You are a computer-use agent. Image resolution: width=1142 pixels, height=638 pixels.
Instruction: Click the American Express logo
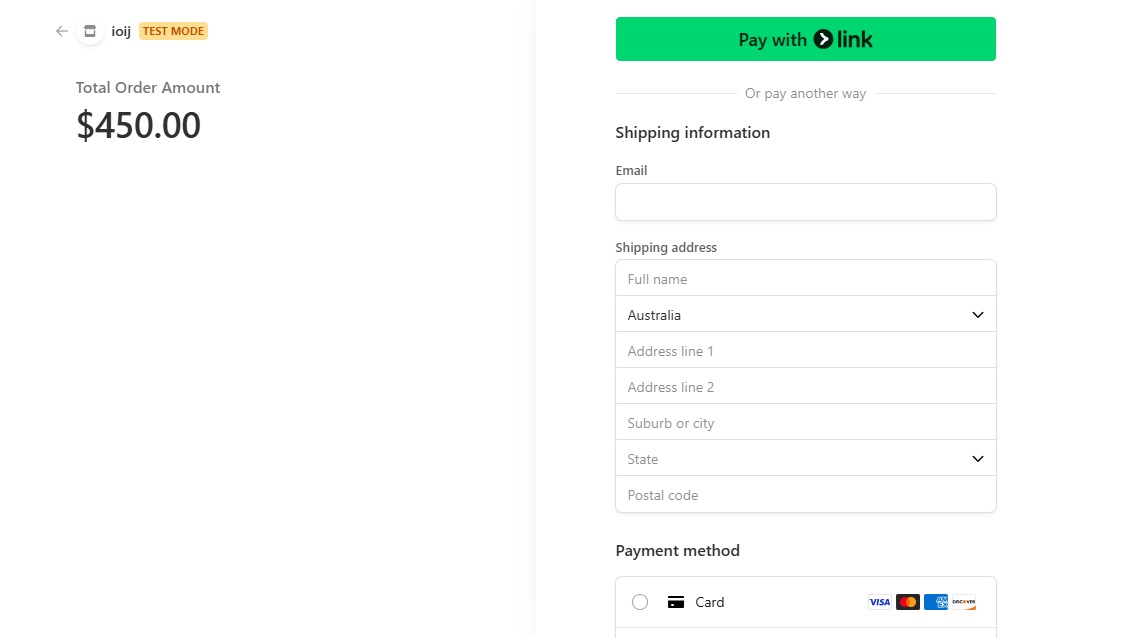[x=936, y=602]
